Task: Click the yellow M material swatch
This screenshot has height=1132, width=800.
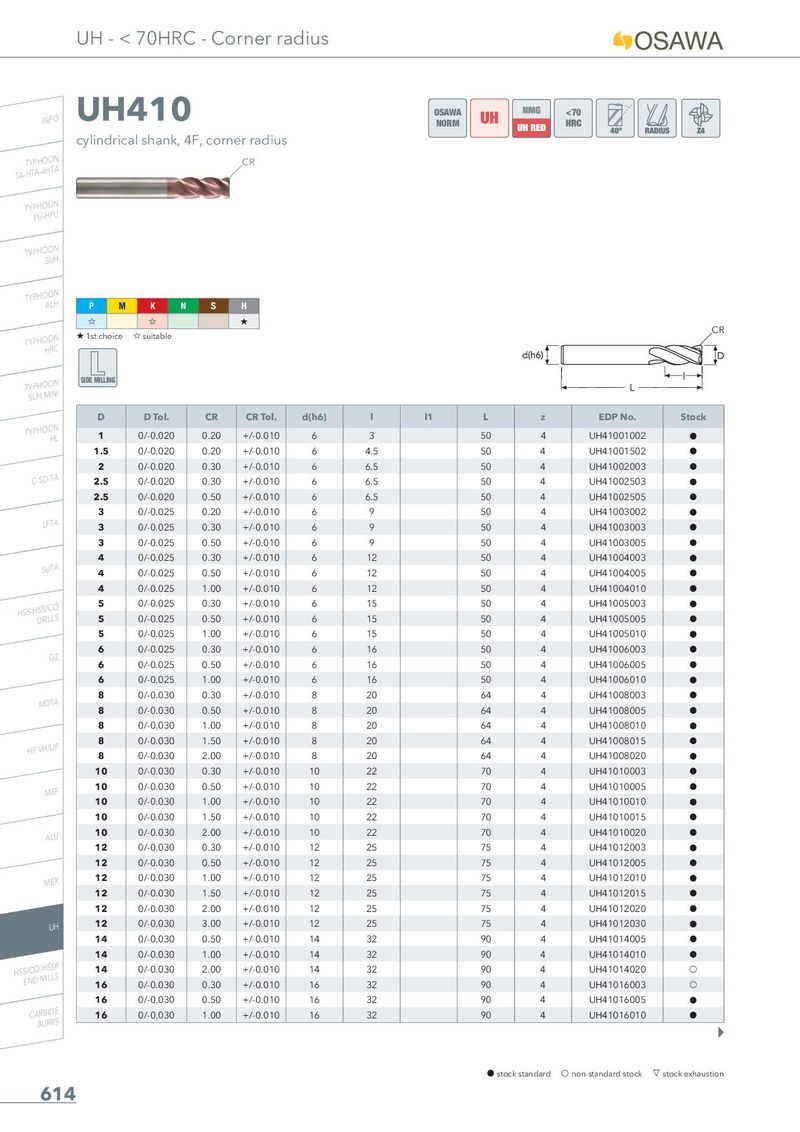Action: 122,306
